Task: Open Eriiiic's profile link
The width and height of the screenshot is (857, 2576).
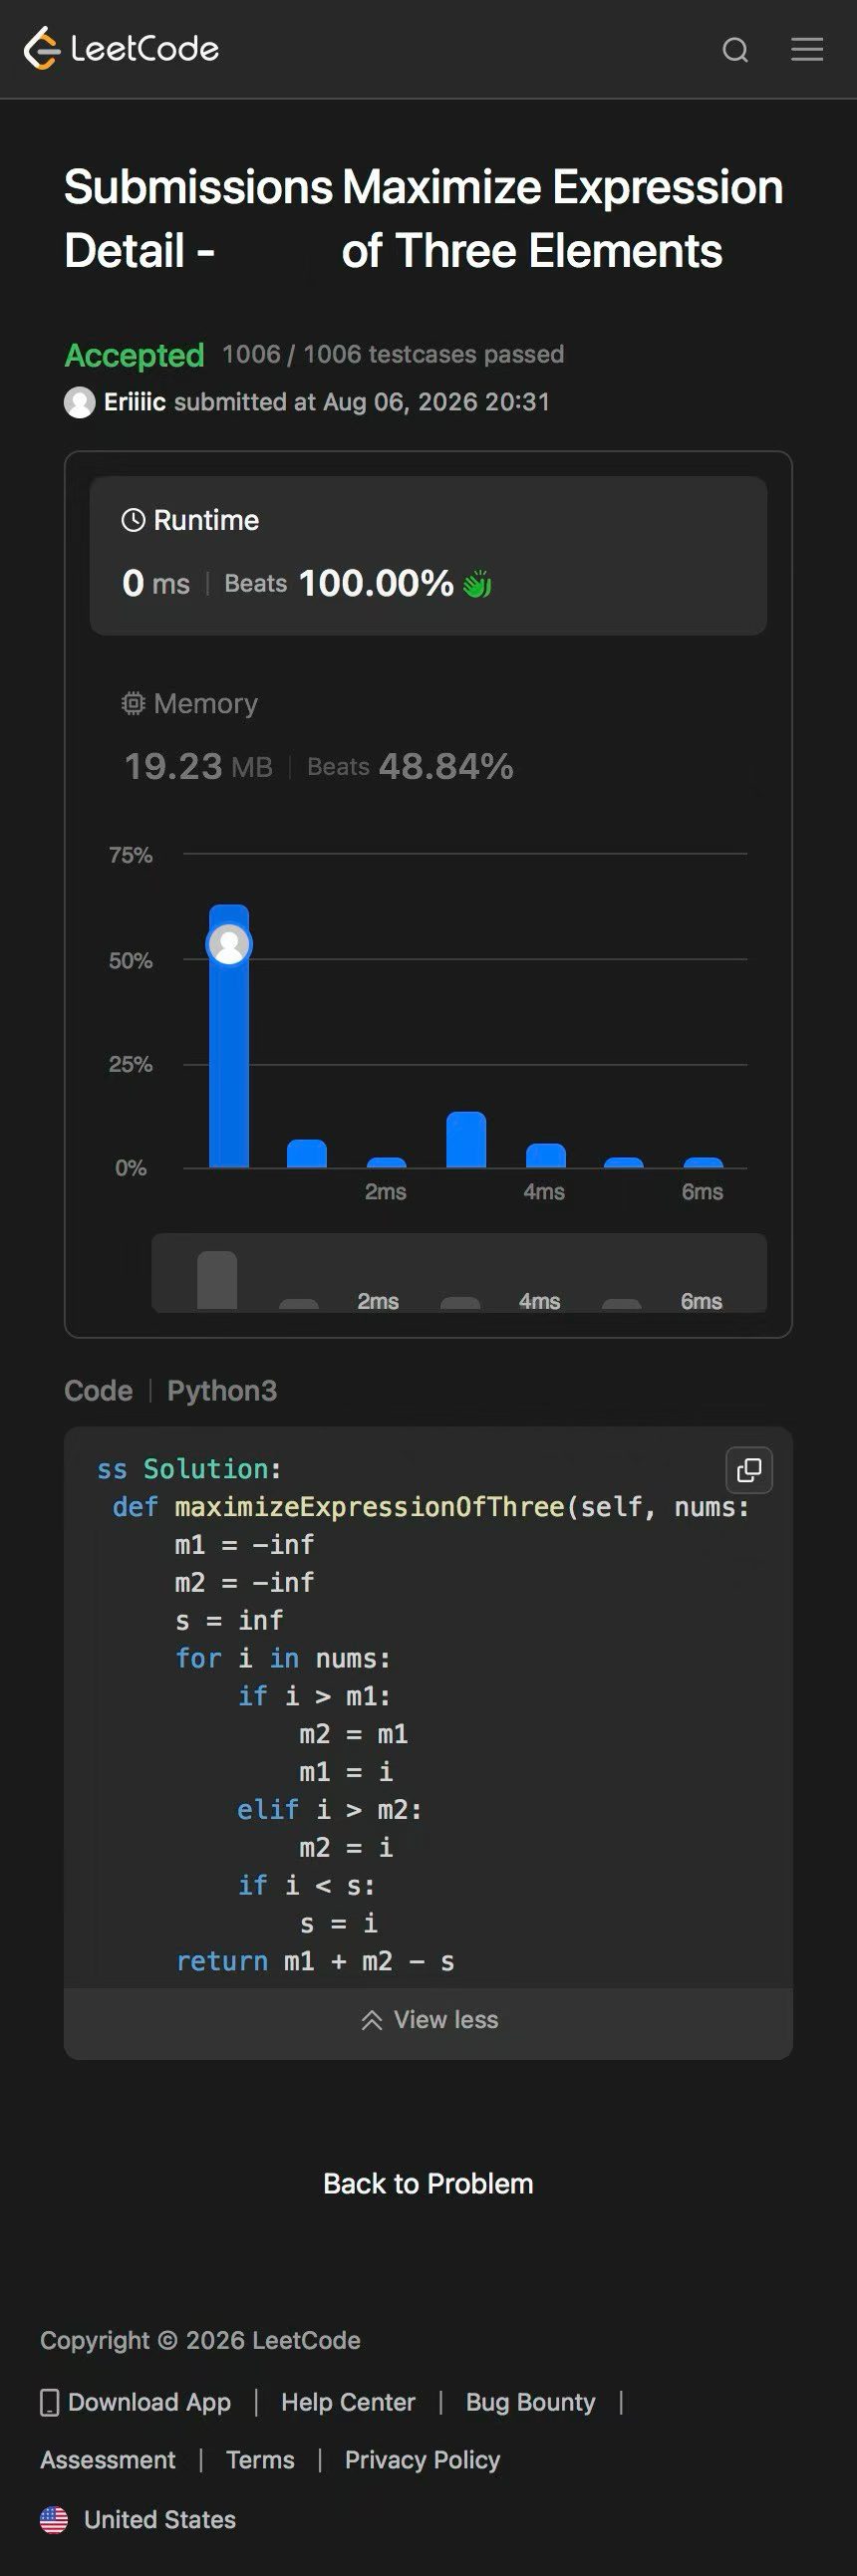Action: click(134, 402)
